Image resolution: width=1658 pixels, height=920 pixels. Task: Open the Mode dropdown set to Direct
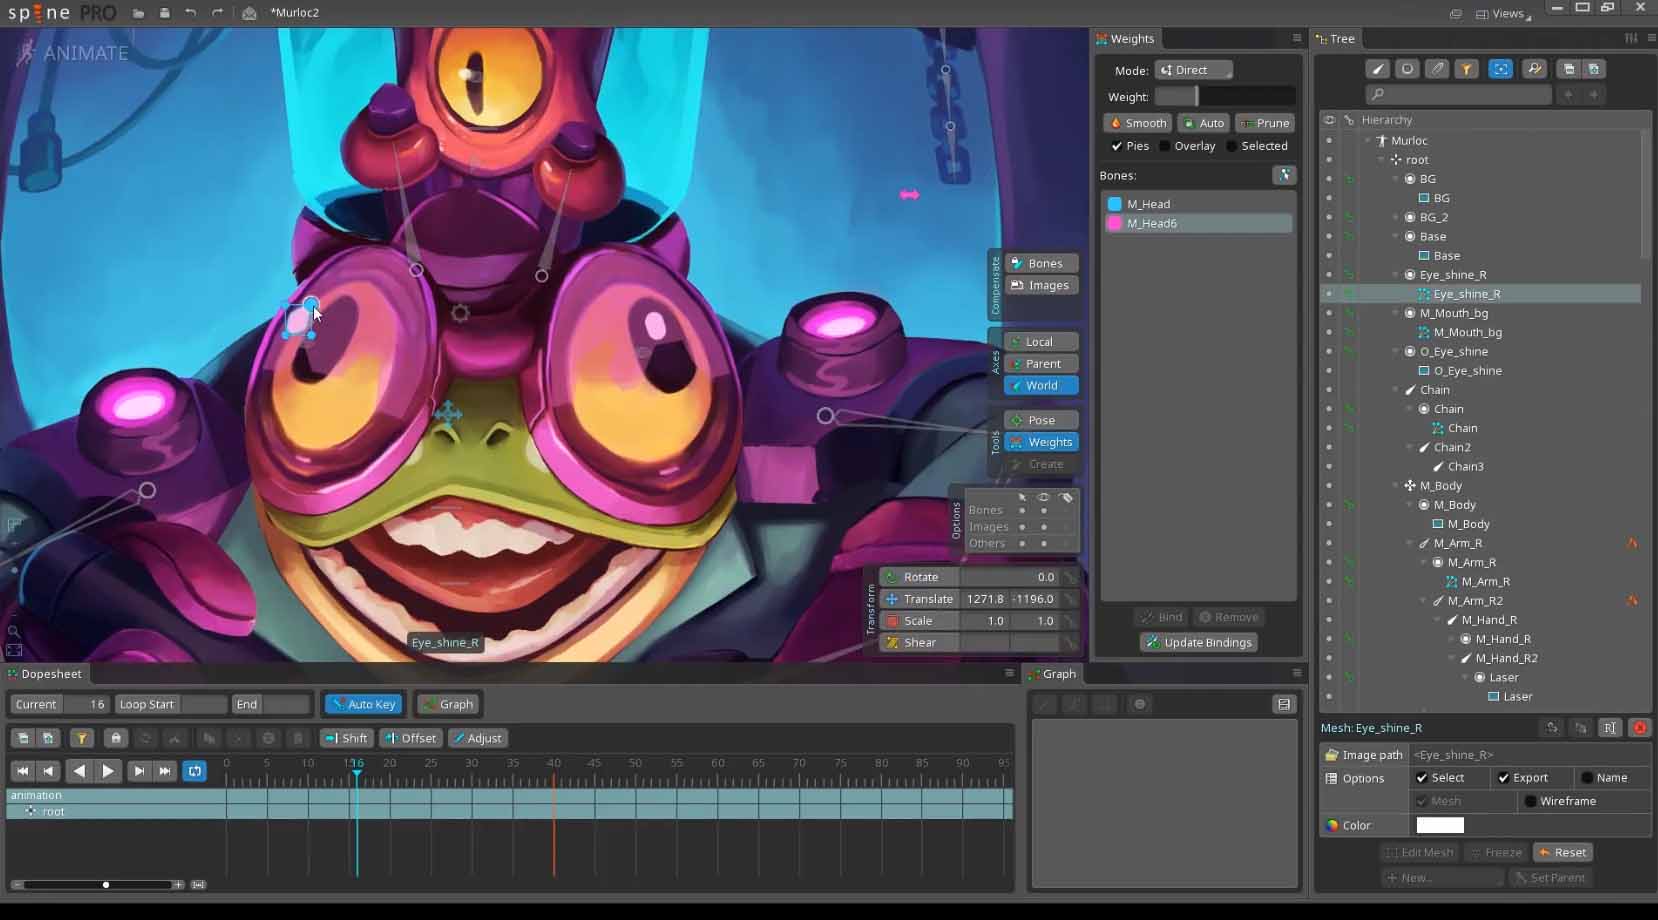click(x=1193, y=70)
